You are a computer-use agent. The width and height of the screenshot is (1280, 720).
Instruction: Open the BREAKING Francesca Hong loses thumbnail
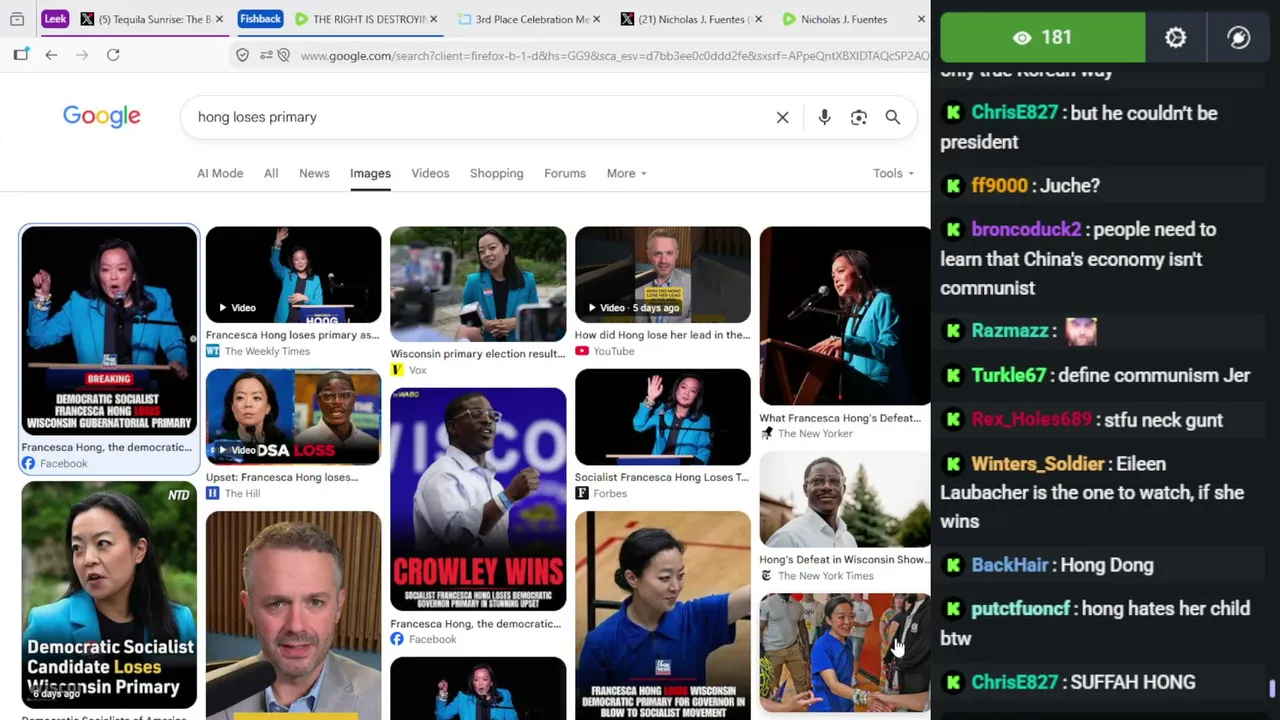click(x=109, y=331)
